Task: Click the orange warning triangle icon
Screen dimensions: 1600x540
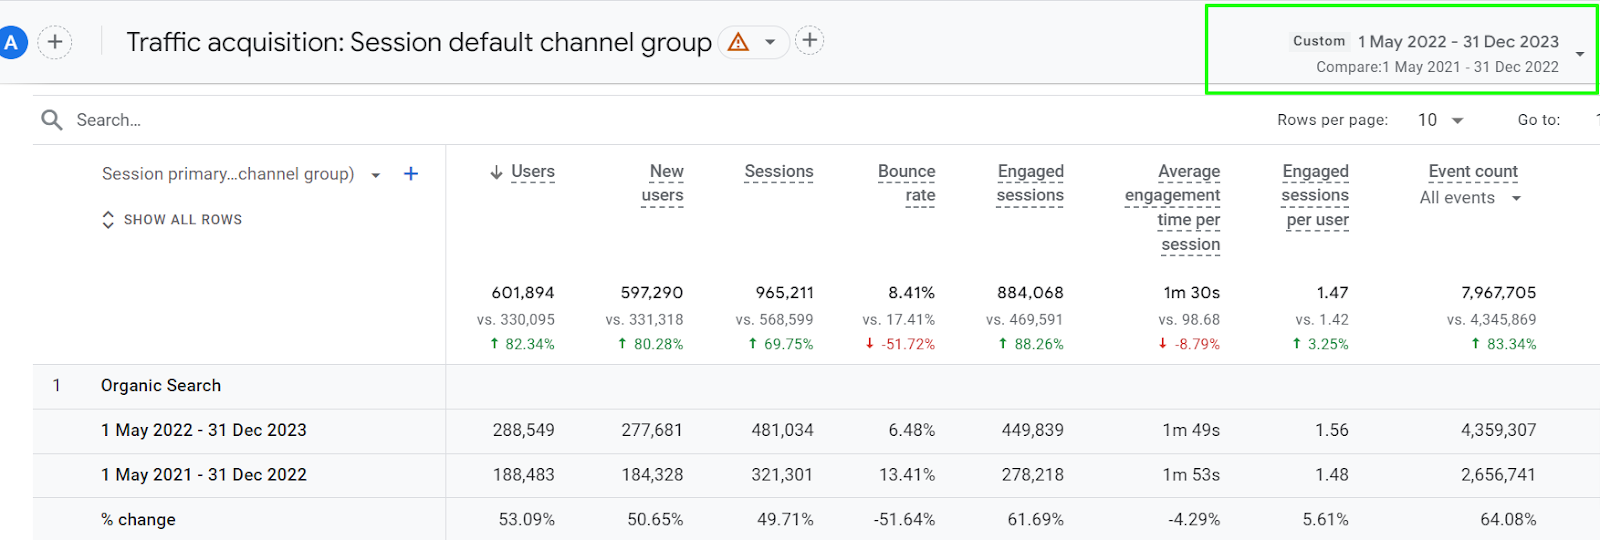Action: pyautogui.click(x=738, y=42)
